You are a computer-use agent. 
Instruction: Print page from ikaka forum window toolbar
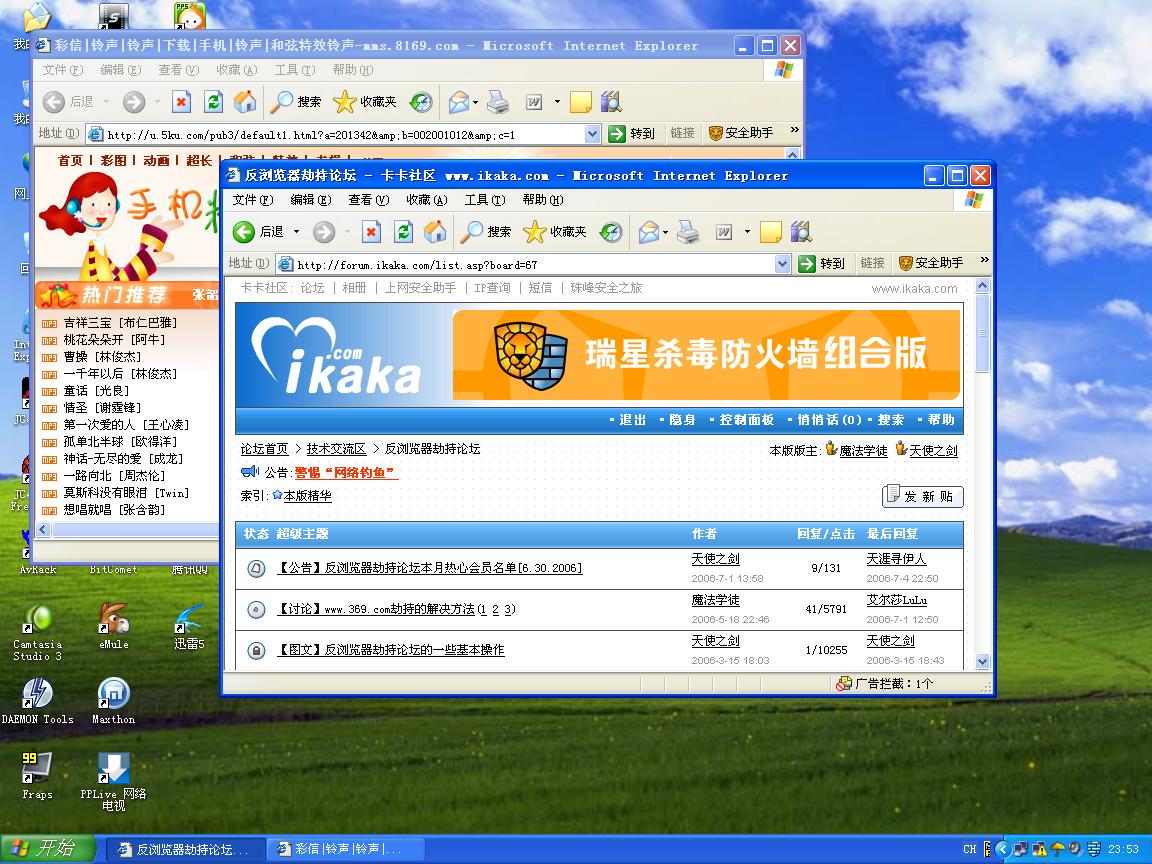coord(688,232)
